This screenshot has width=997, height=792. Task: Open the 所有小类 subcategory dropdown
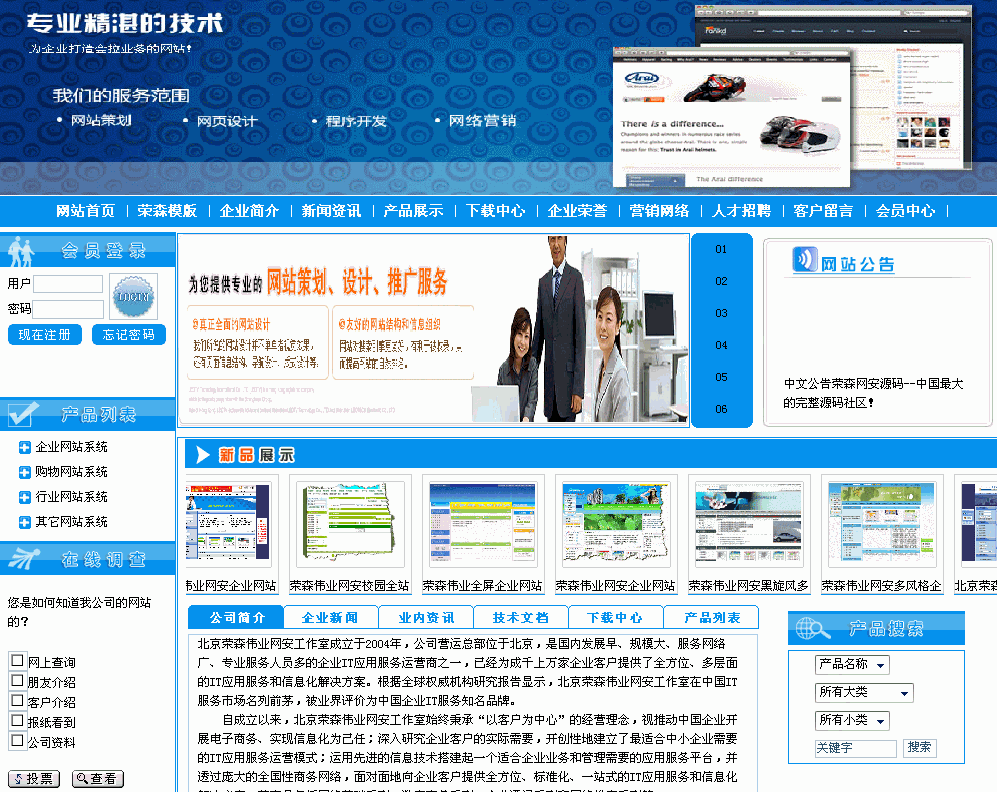852,720
